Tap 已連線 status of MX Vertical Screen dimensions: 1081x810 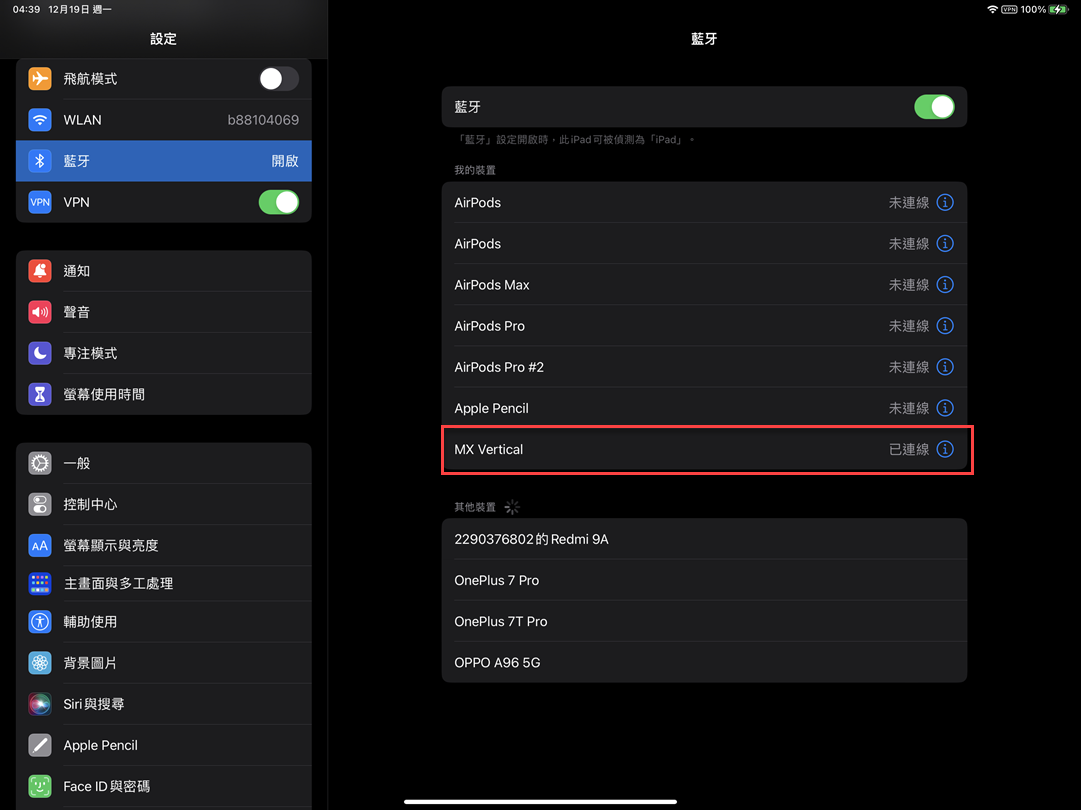(x=909, y=449)
